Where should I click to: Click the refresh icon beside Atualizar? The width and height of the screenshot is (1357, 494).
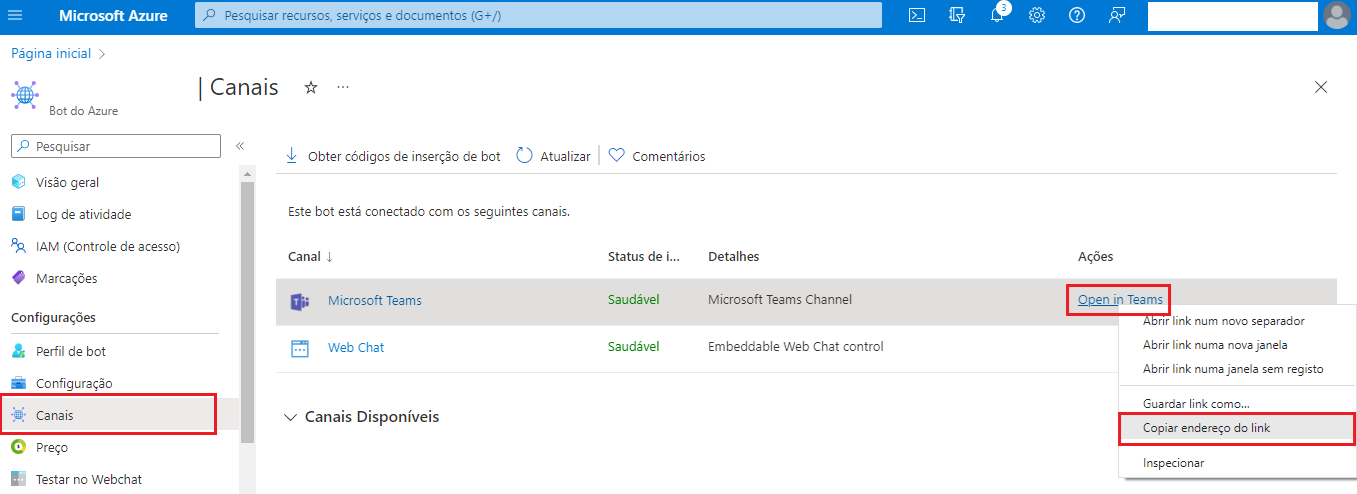(x=524, y=155)
